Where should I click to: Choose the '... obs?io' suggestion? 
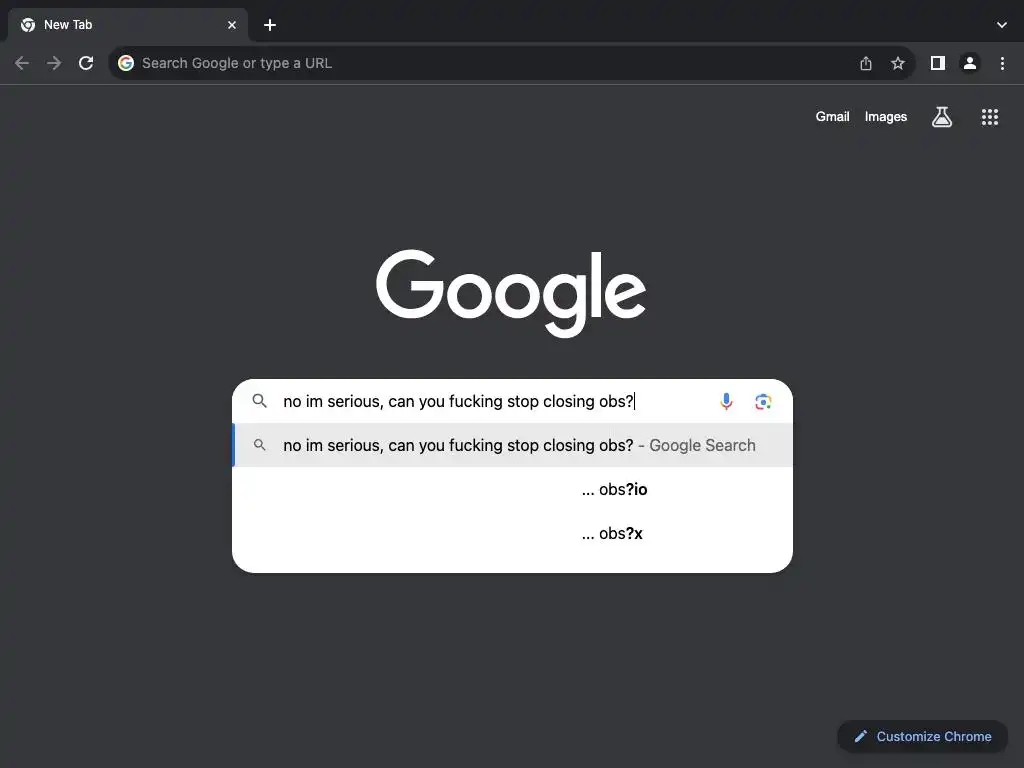point(513,489)
